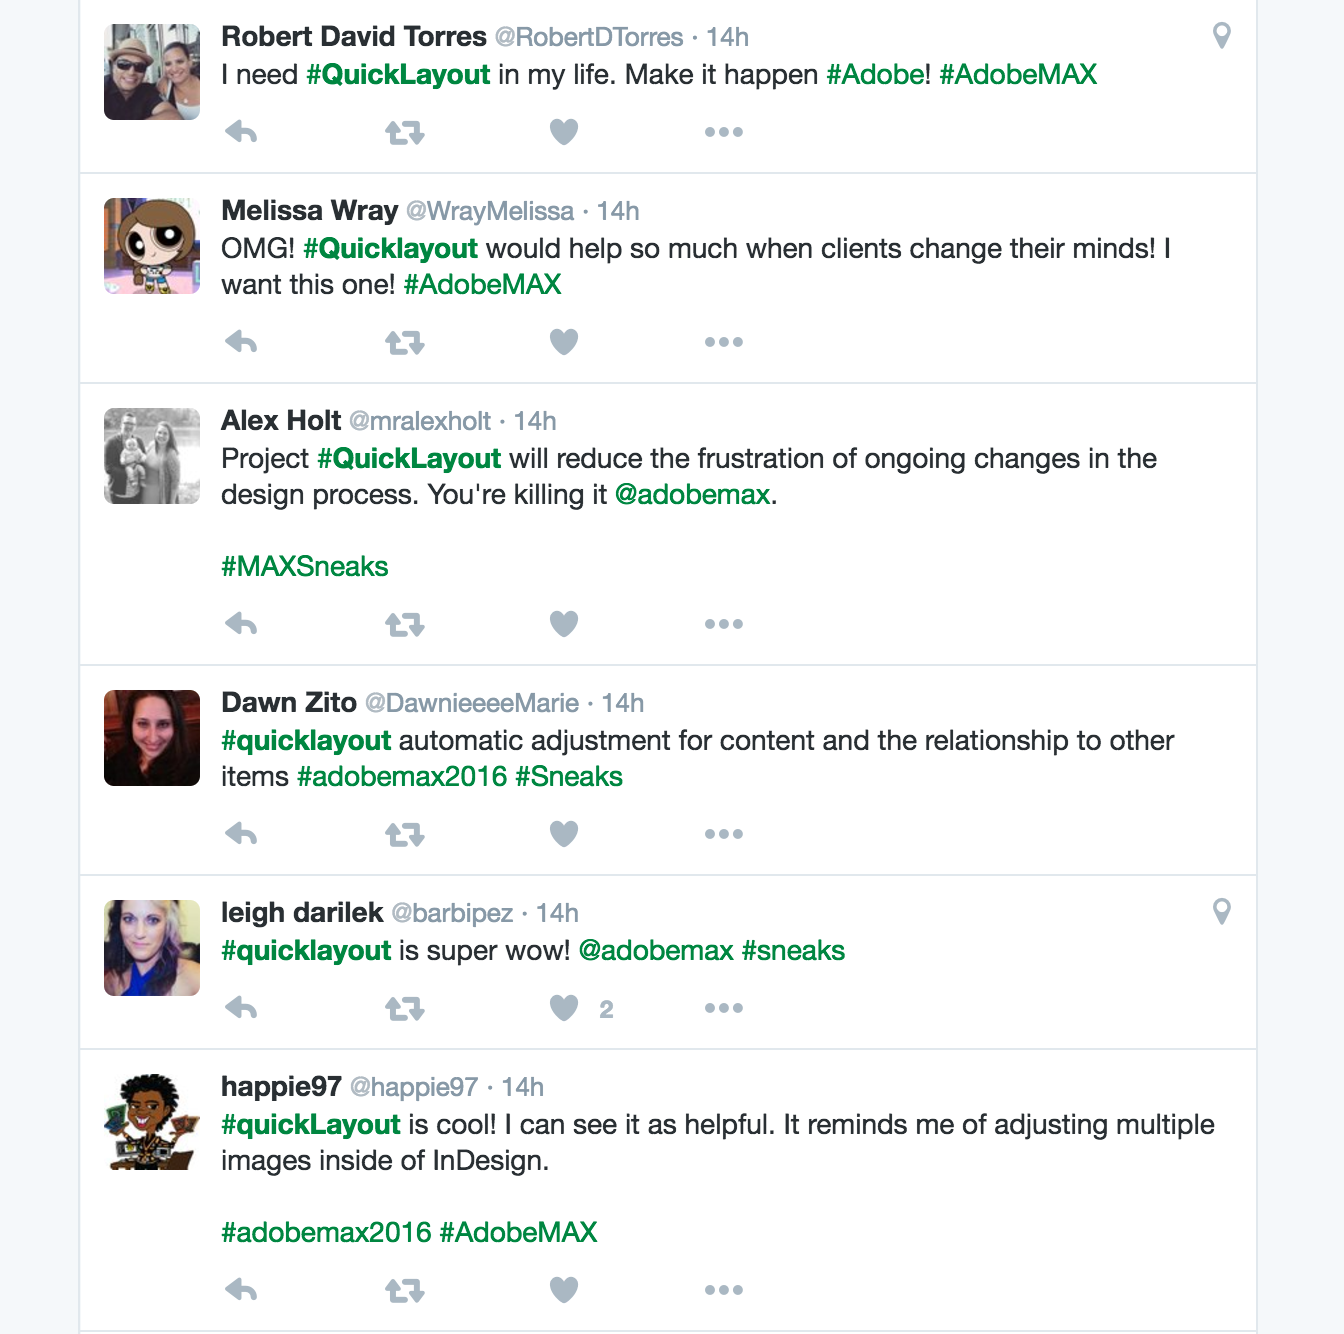Retweet happie97's tweet
Viewport: 1344px width, 1334px height.
405,1291
